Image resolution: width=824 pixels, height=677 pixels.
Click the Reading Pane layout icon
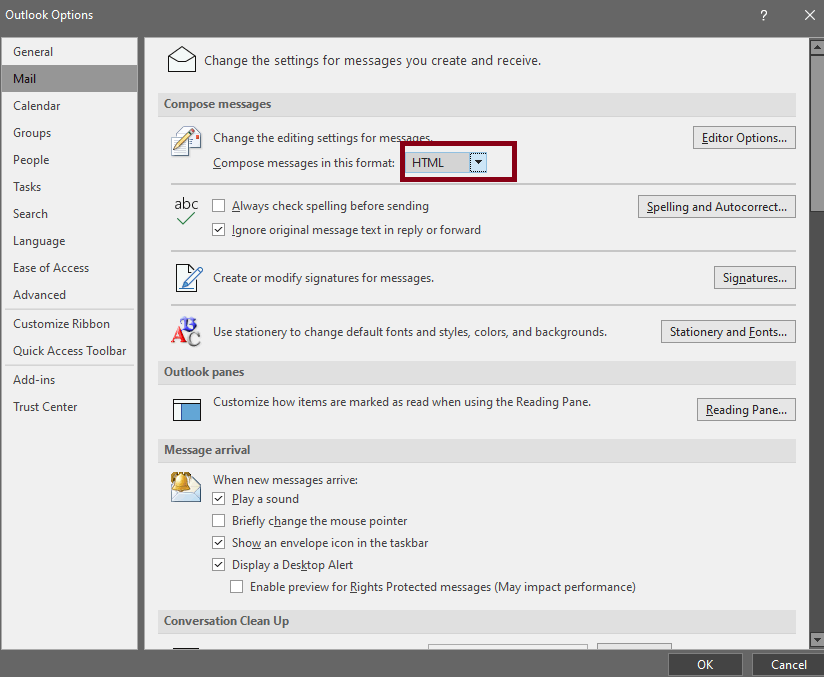pos(187,409)
